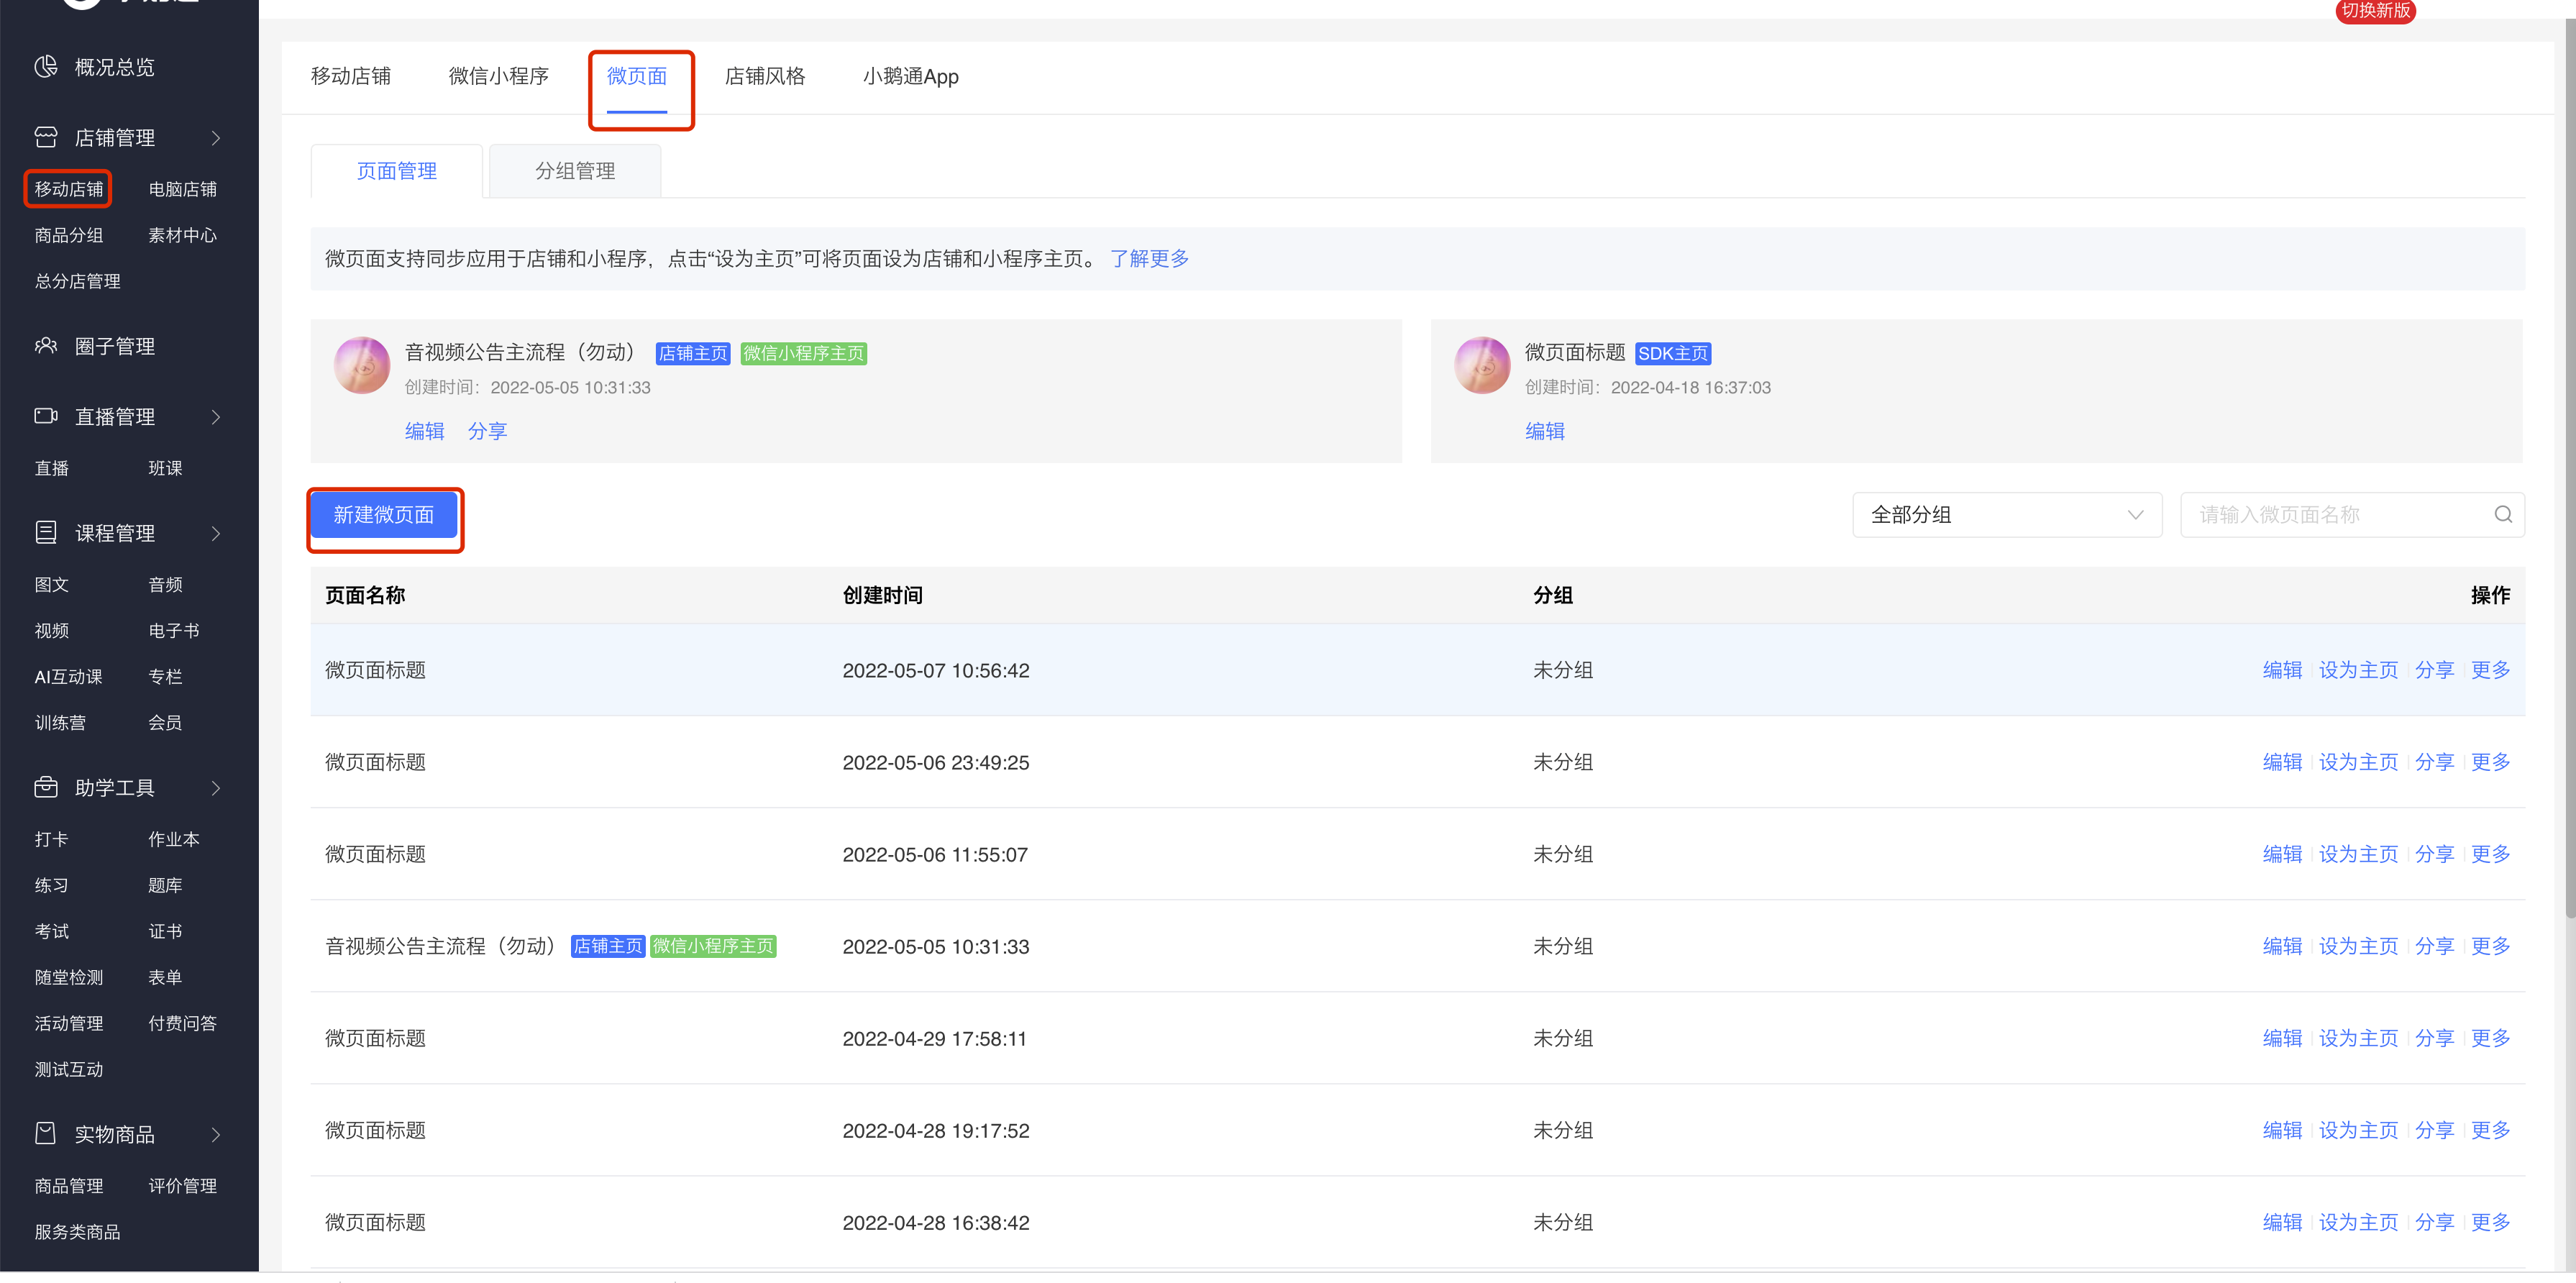Toggle the 助学工具 section chevron
This screenshot has height=1283, width=2576.
pos(216,788)
